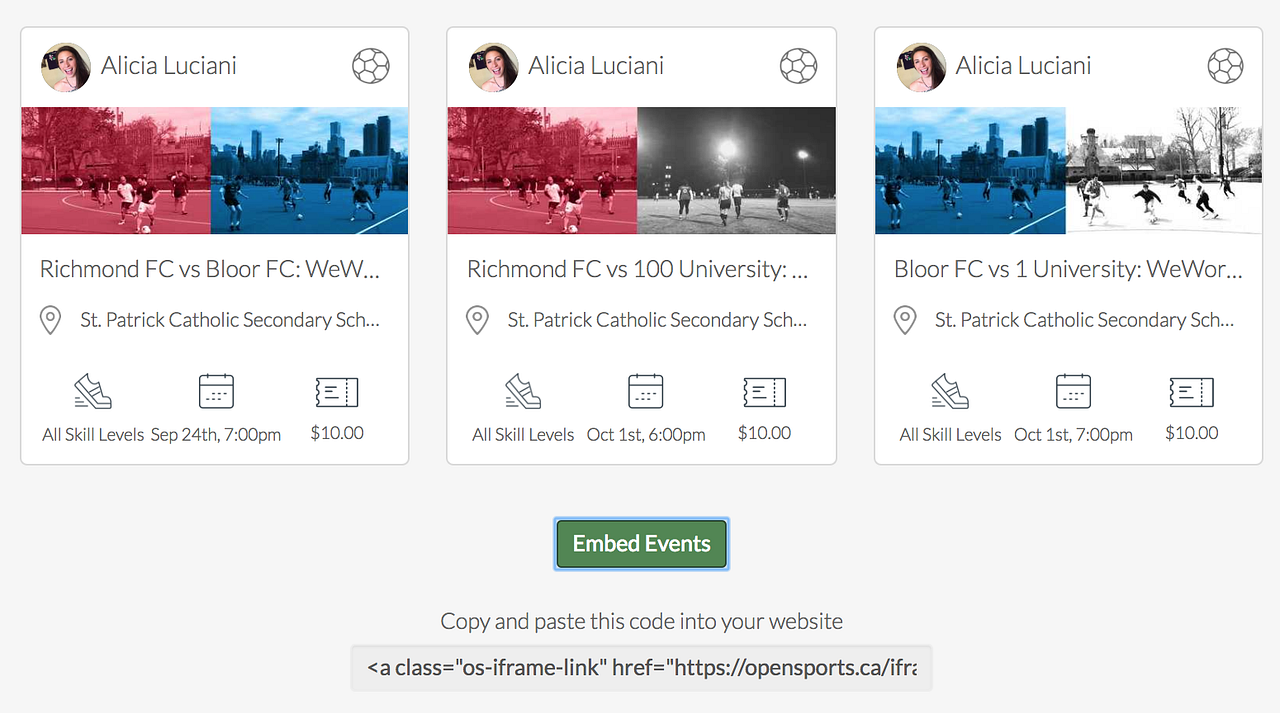Screen dimensions: 1280x713
Task: Click soccer ball icon on Bloor vs 1 University card
Action: pos(1225,67)
